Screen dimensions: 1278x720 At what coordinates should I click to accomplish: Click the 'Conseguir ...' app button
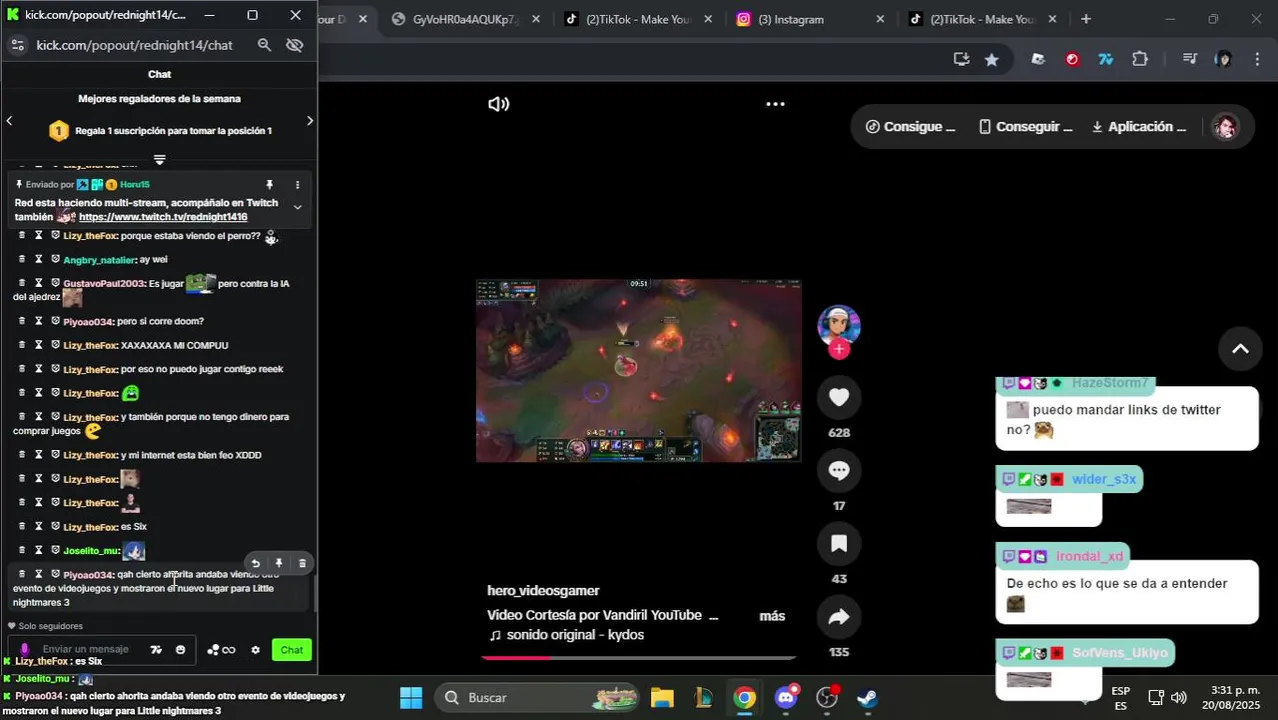[1025, 127]
